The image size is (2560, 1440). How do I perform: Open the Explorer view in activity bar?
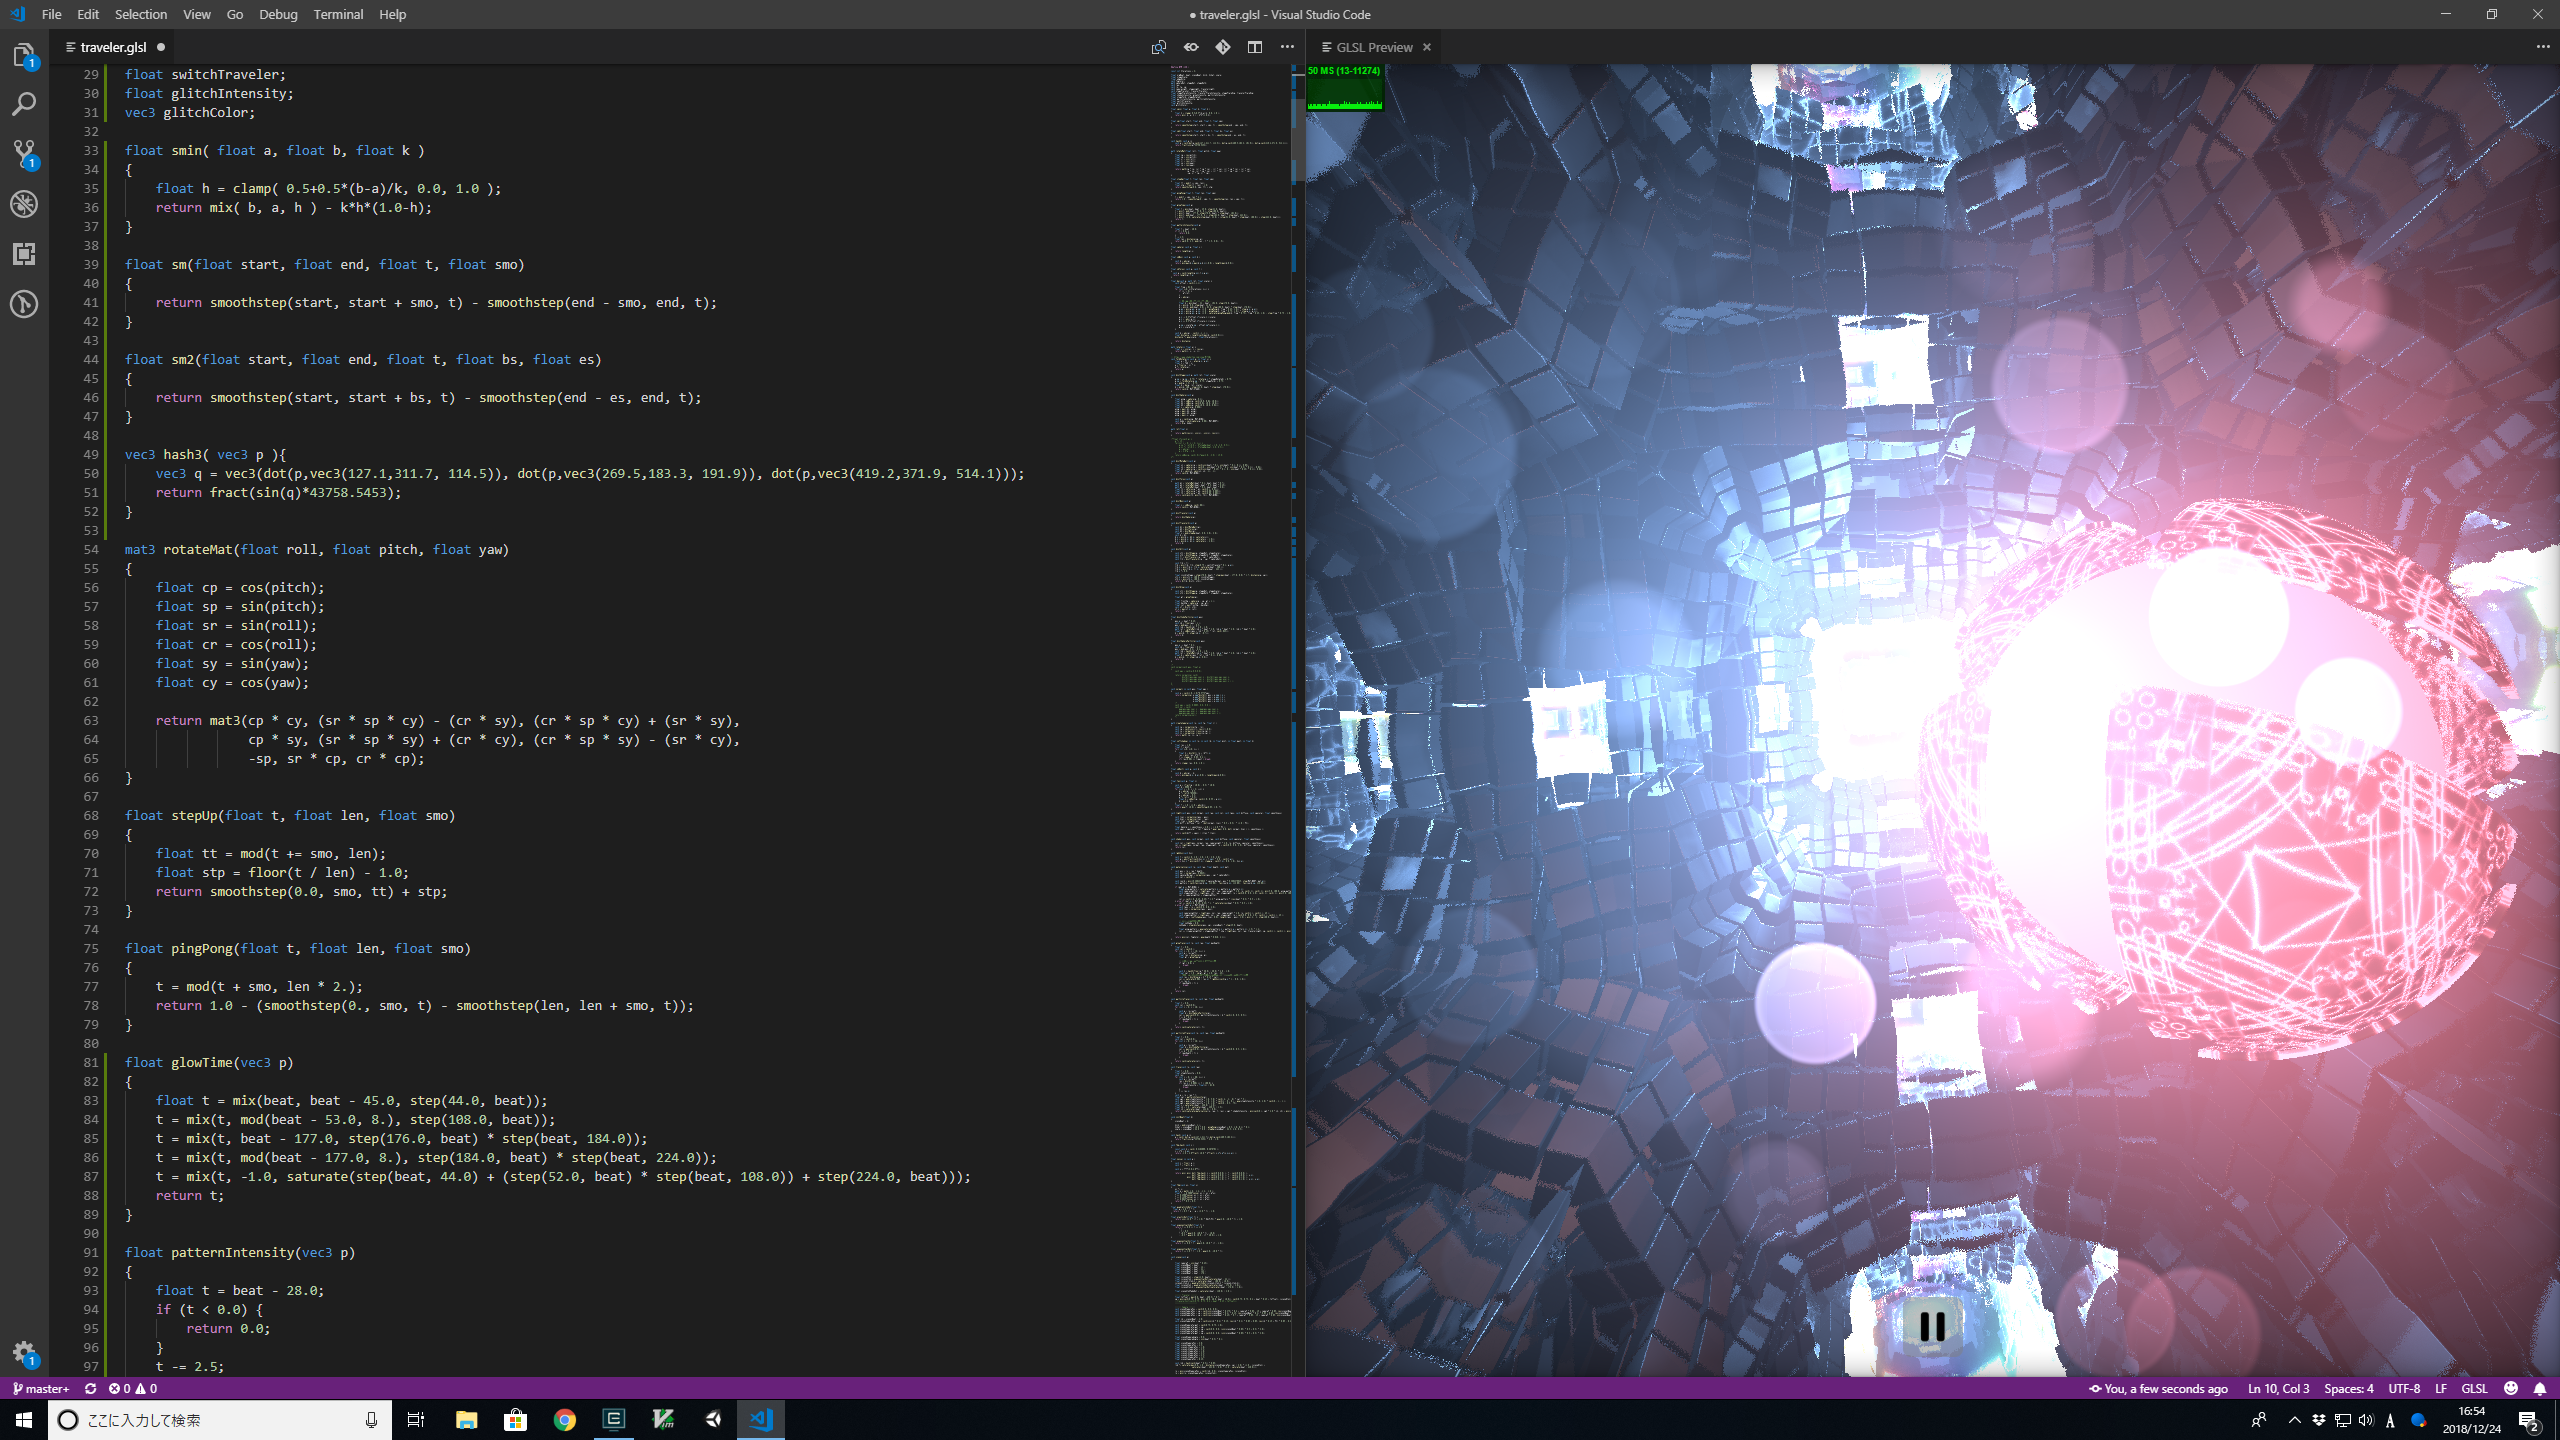coord(24,56)
